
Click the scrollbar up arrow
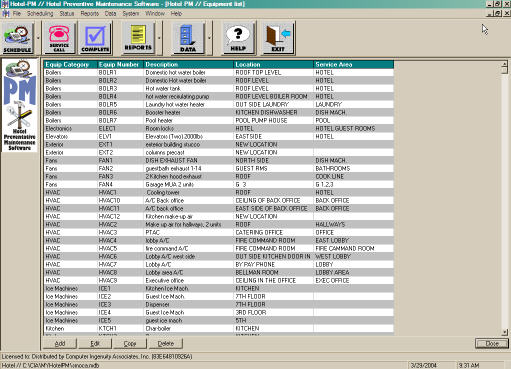[x=505, y=64]
